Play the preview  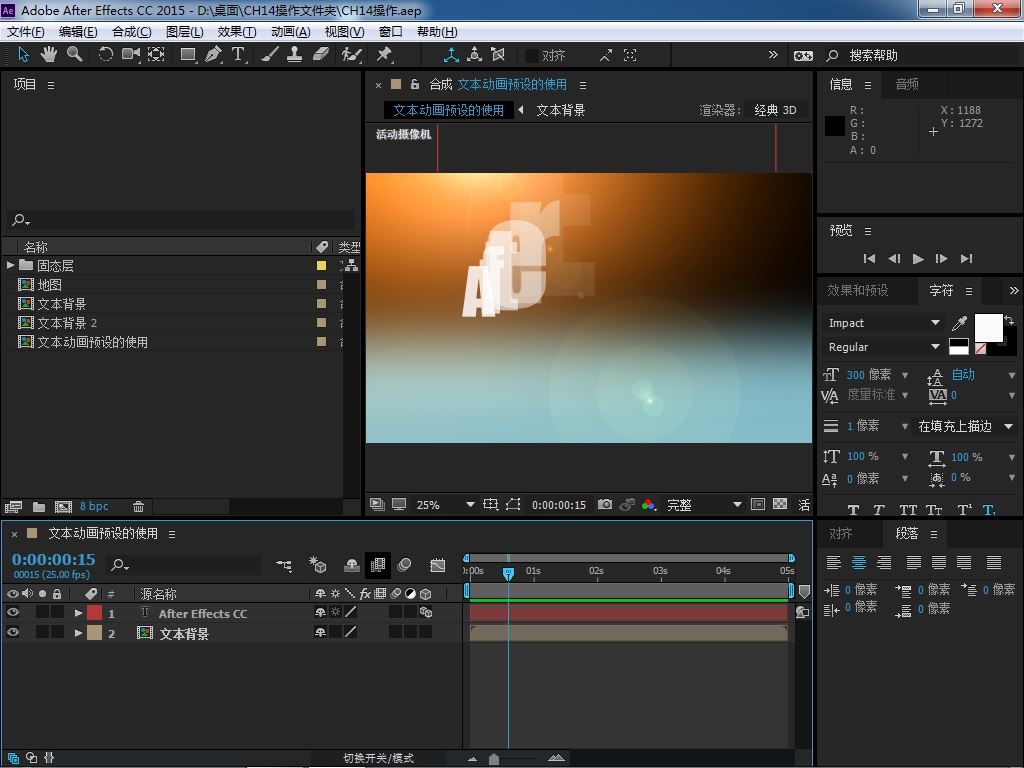pos(918,259)
